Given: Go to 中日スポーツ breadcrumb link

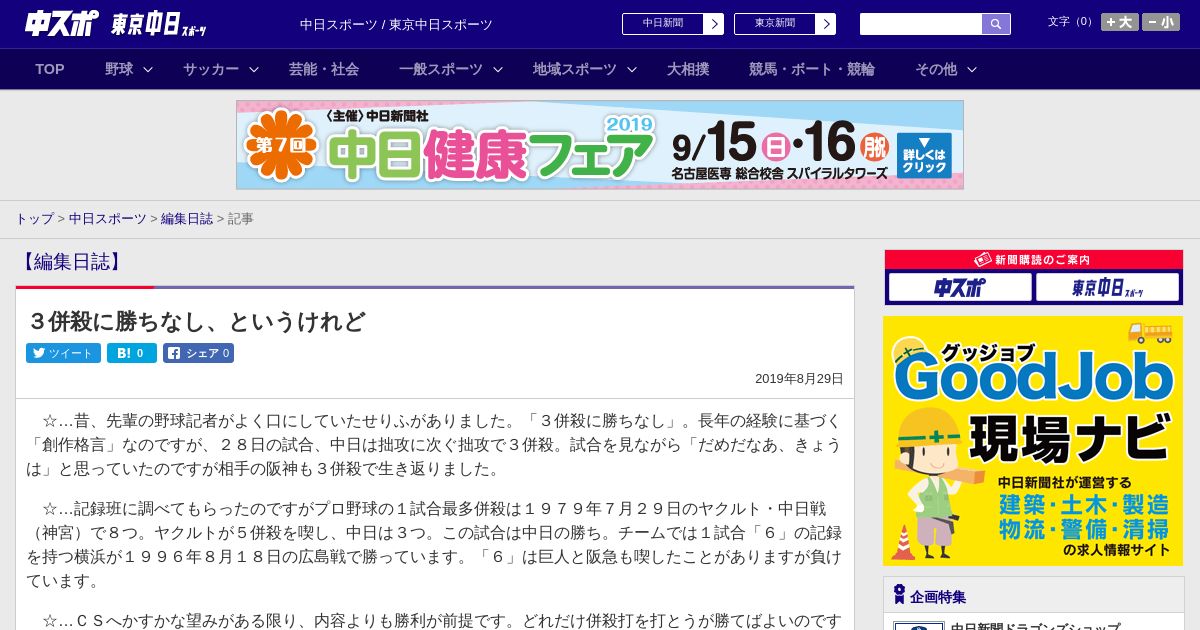Looking at the screenshot, I should [108, 218].
